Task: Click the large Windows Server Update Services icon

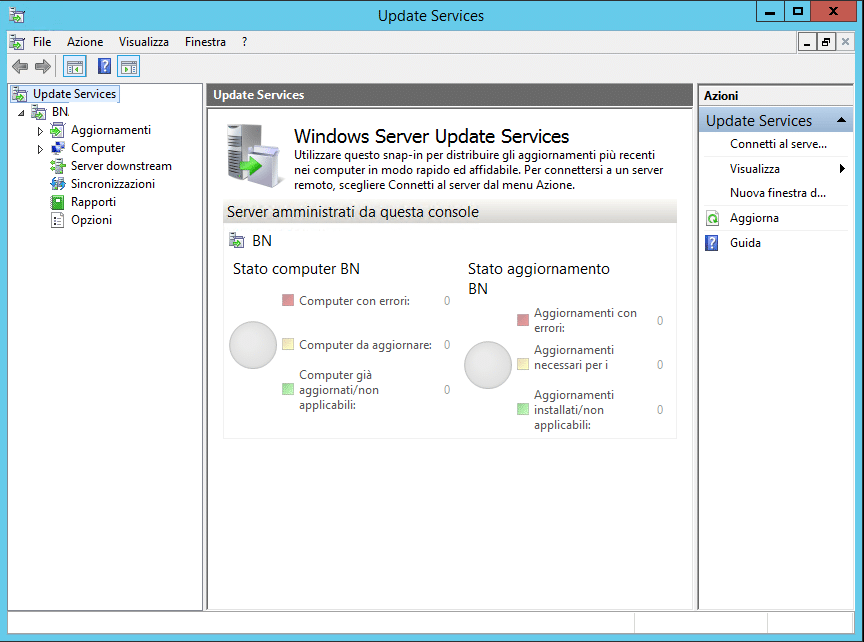Action: [253, 157]
